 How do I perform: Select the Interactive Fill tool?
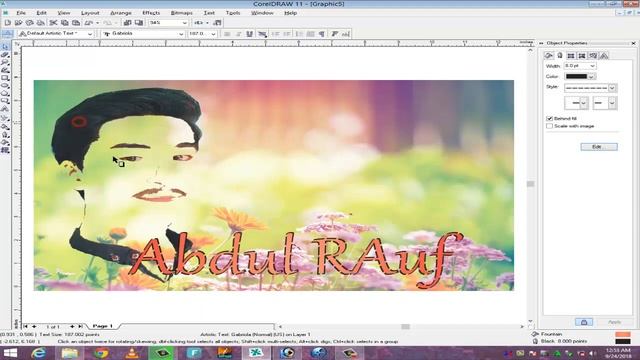5,150
